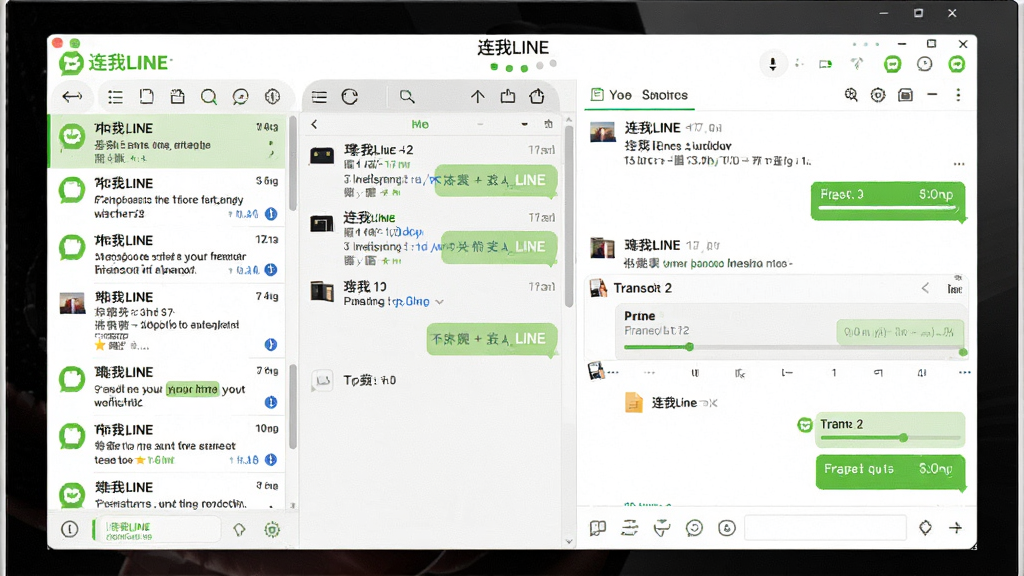Click the Trame 2 progress slider handle
This screenshot has height=576, width=1024.
[x=903, y=438]
